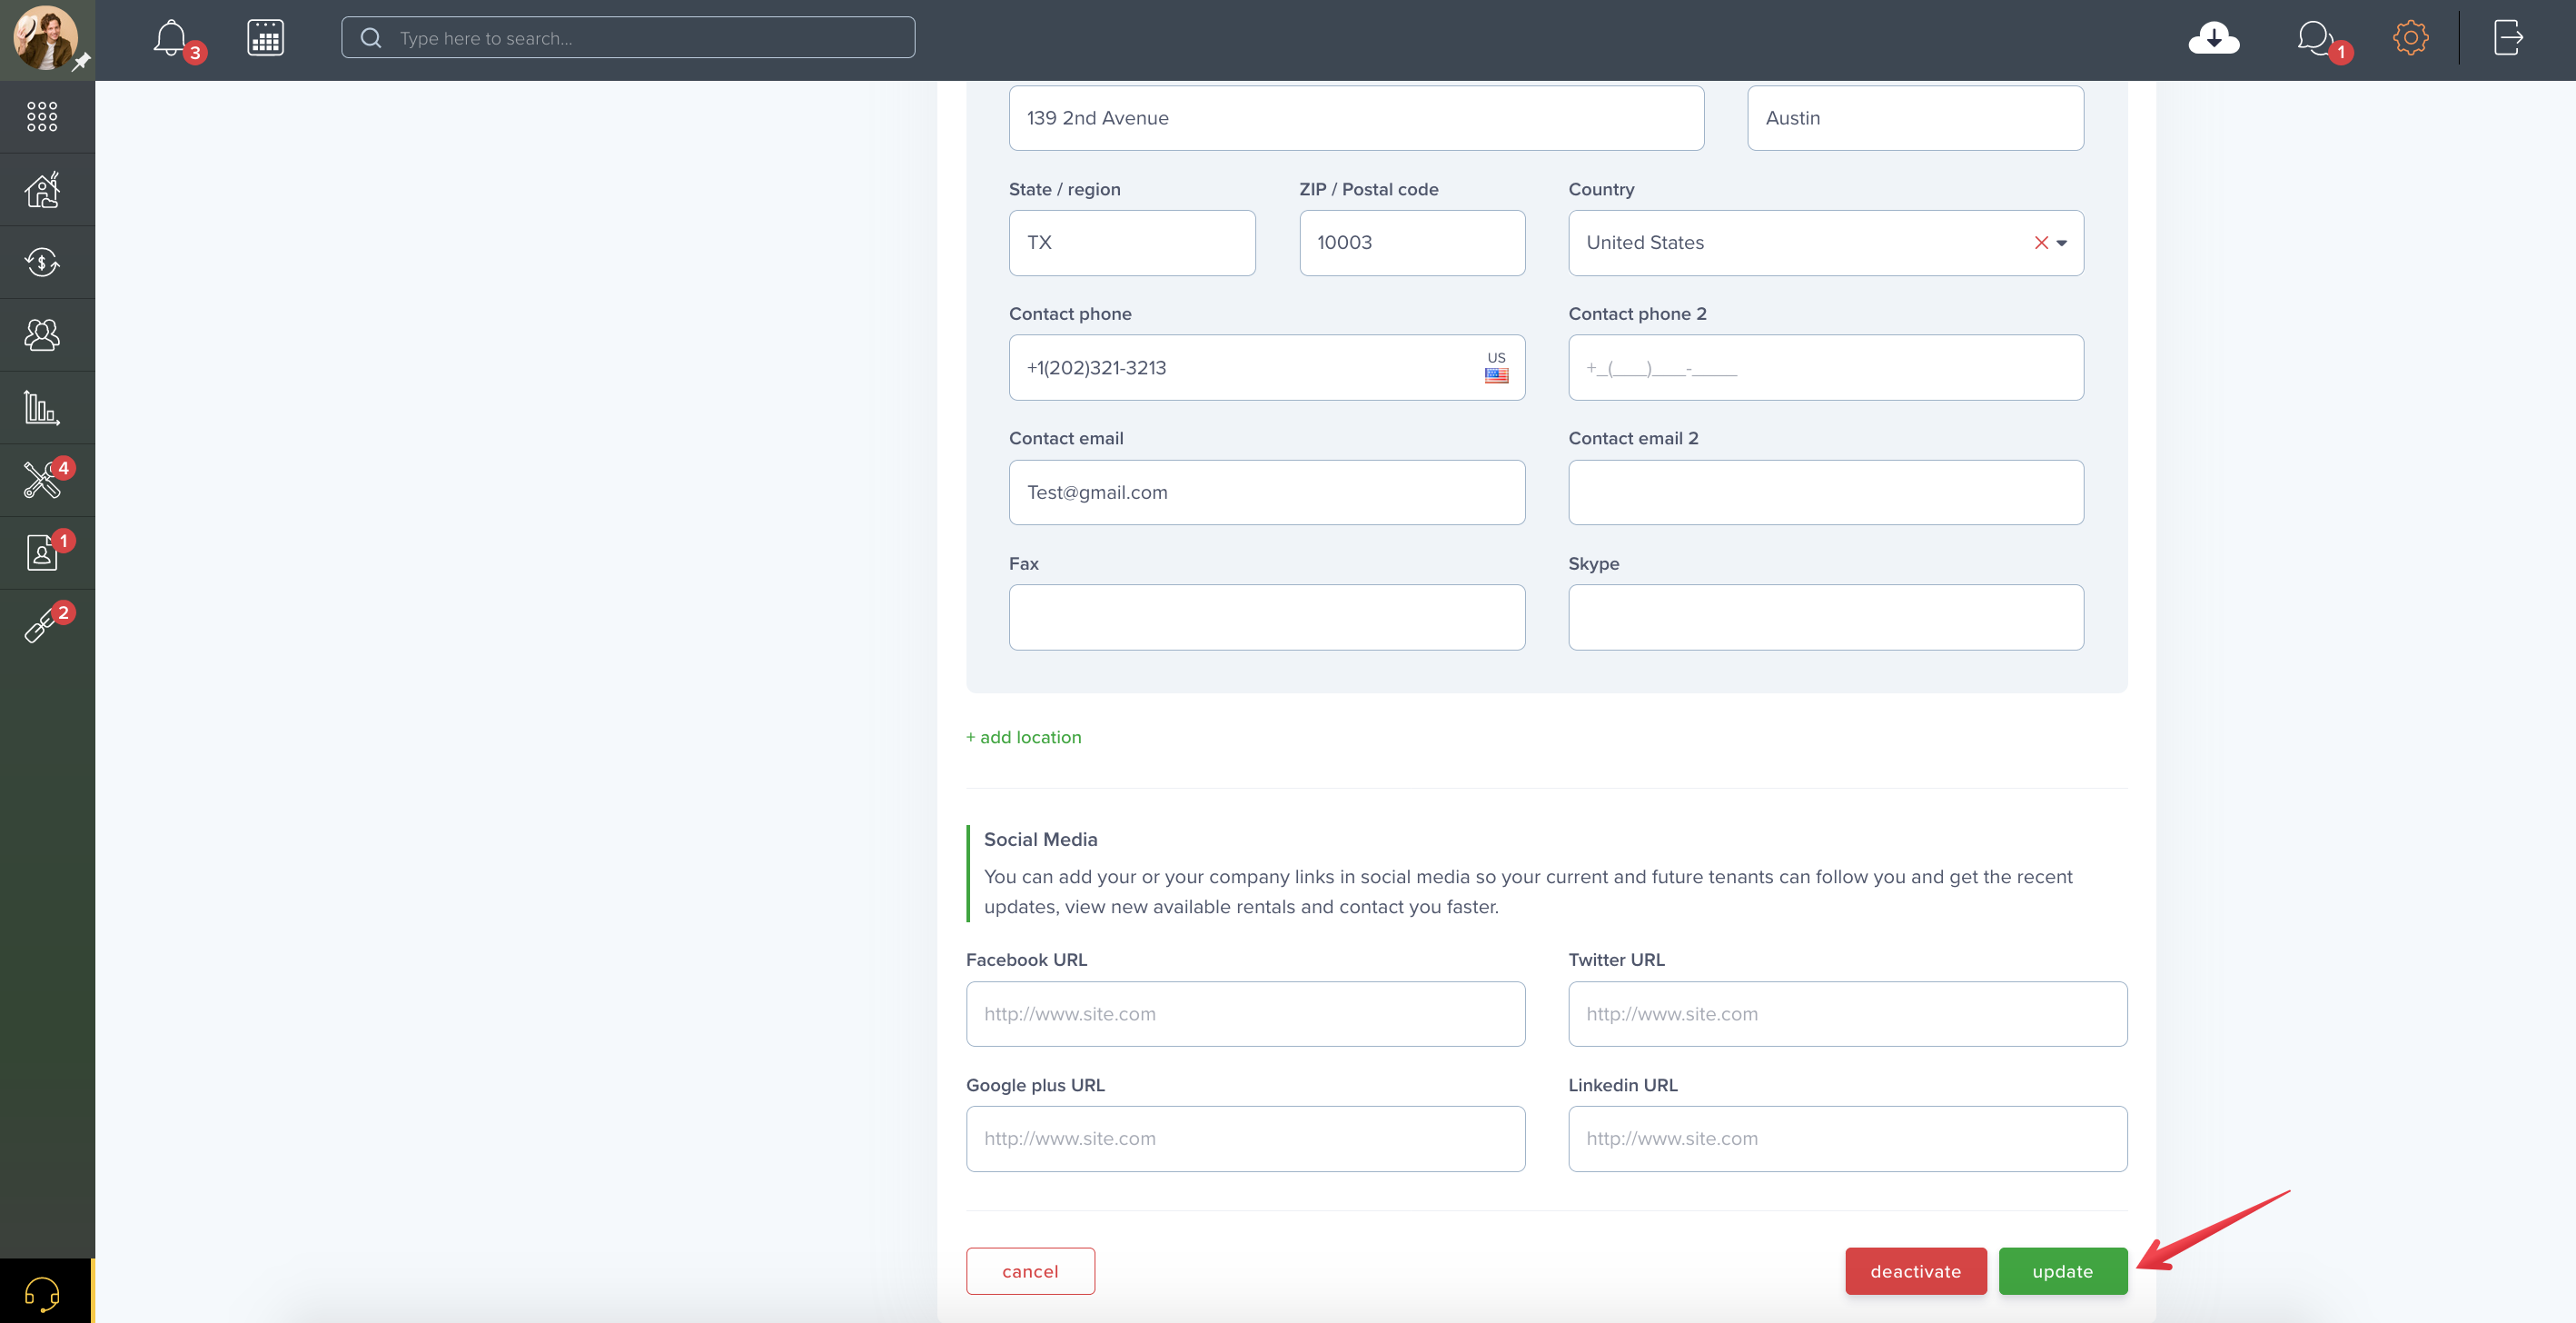The height and width of the screenshot is (1323, 2576).
Task: Open the accounting dollar cycle icon
Action: (42, 262)
